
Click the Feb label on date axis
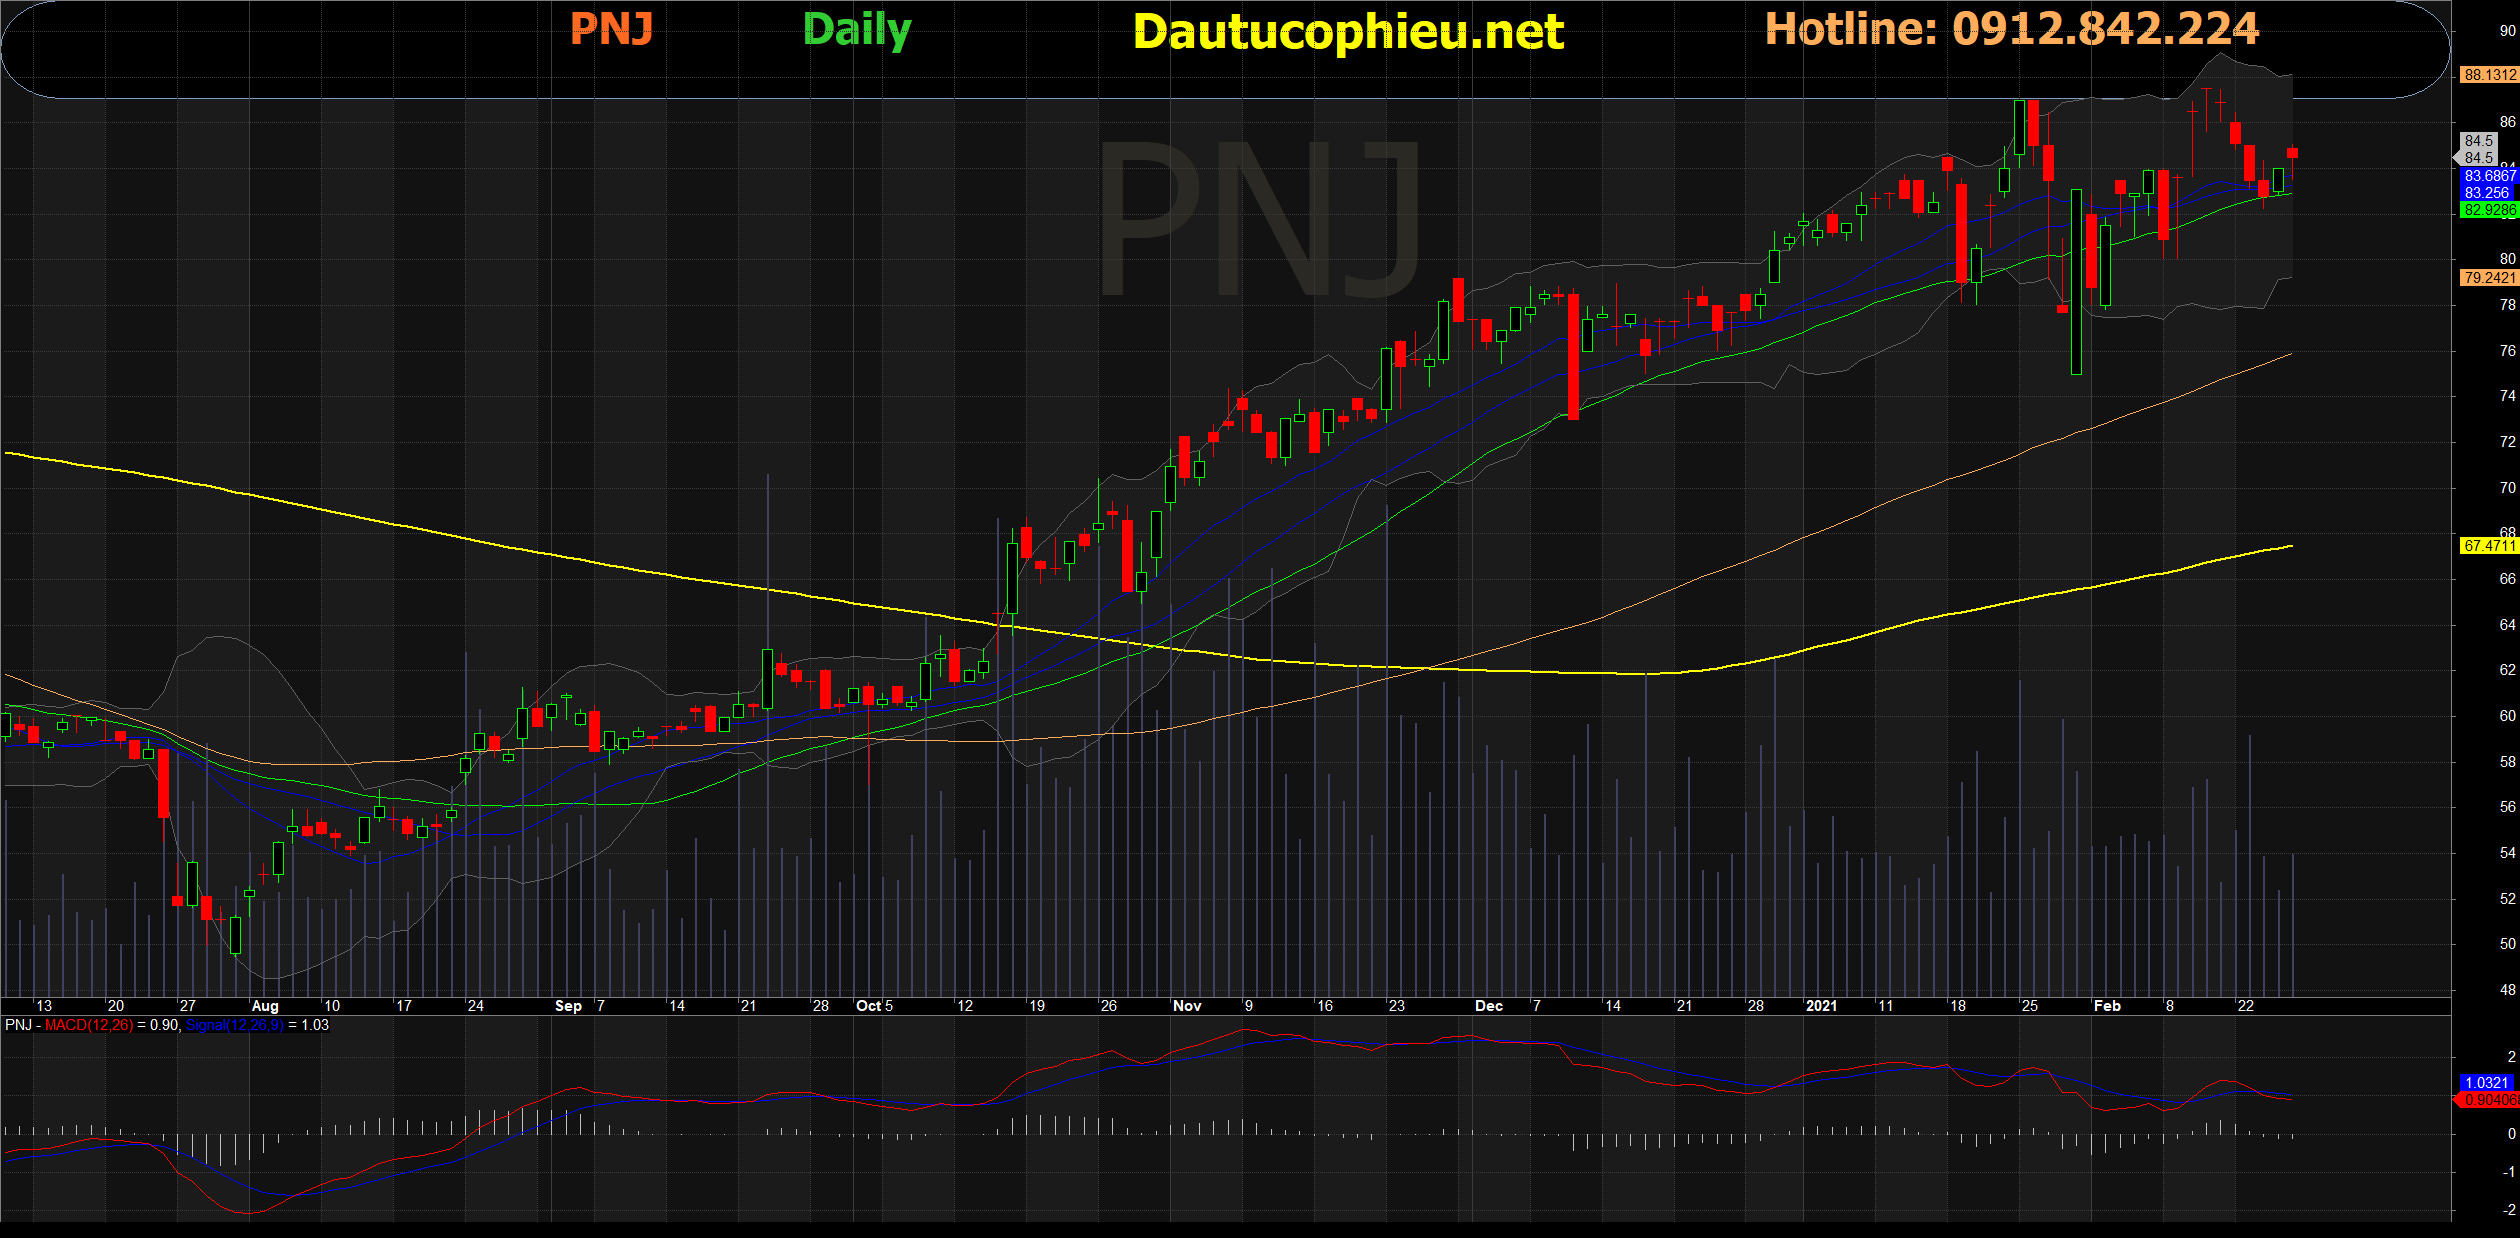(2107, 1006)
